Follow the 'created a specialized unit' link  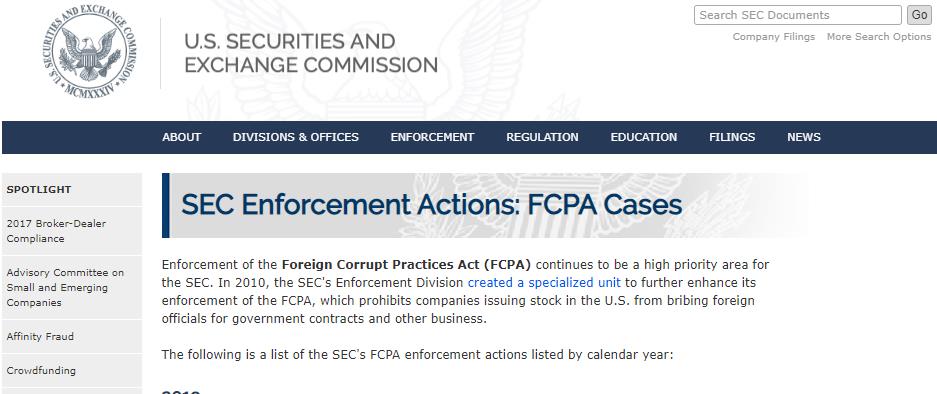(x=544, y=282)
